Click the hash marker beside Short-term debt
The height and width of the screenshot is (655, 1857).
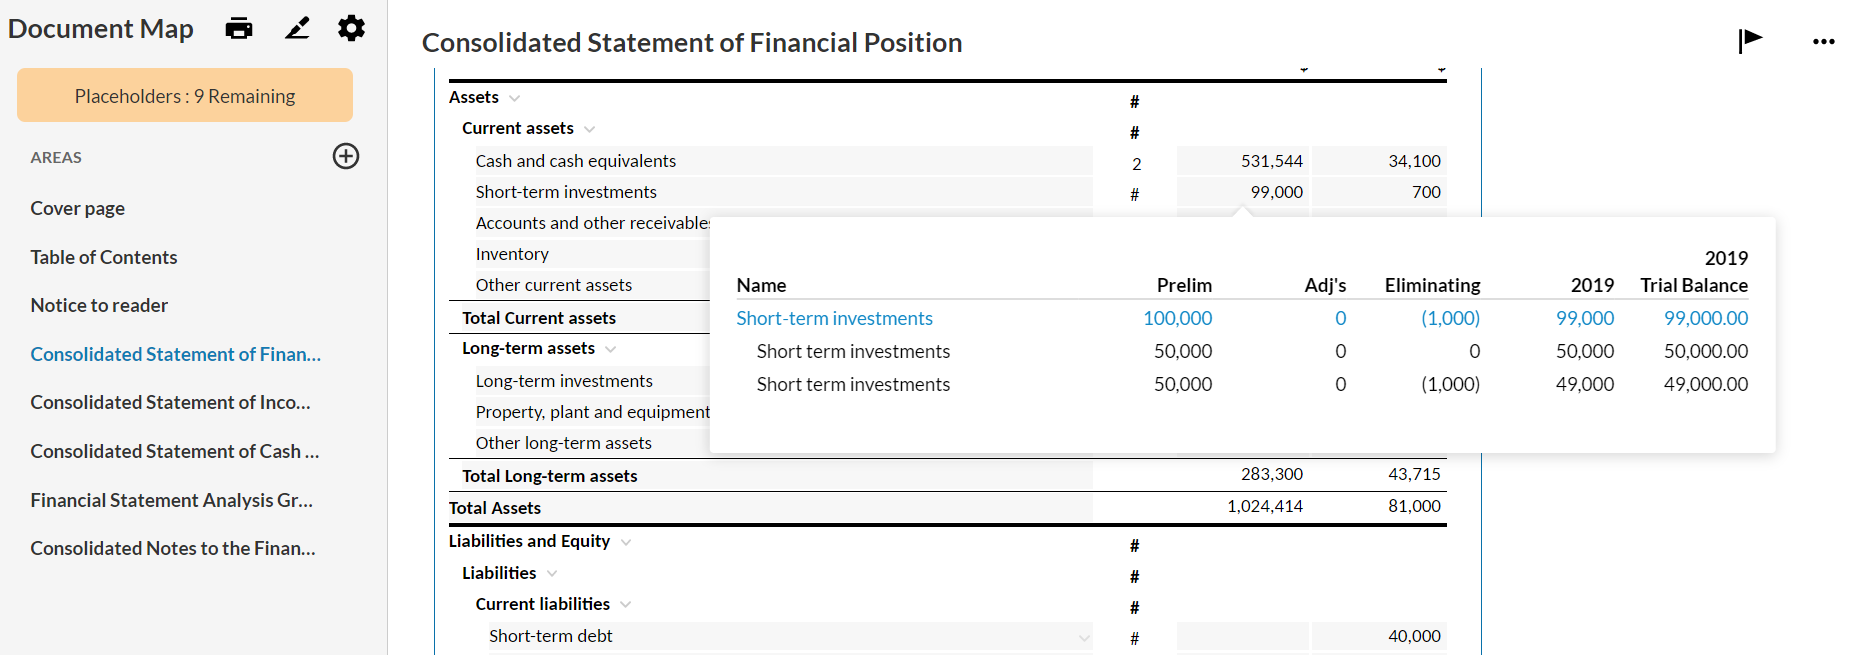[x=1134, y=638]
